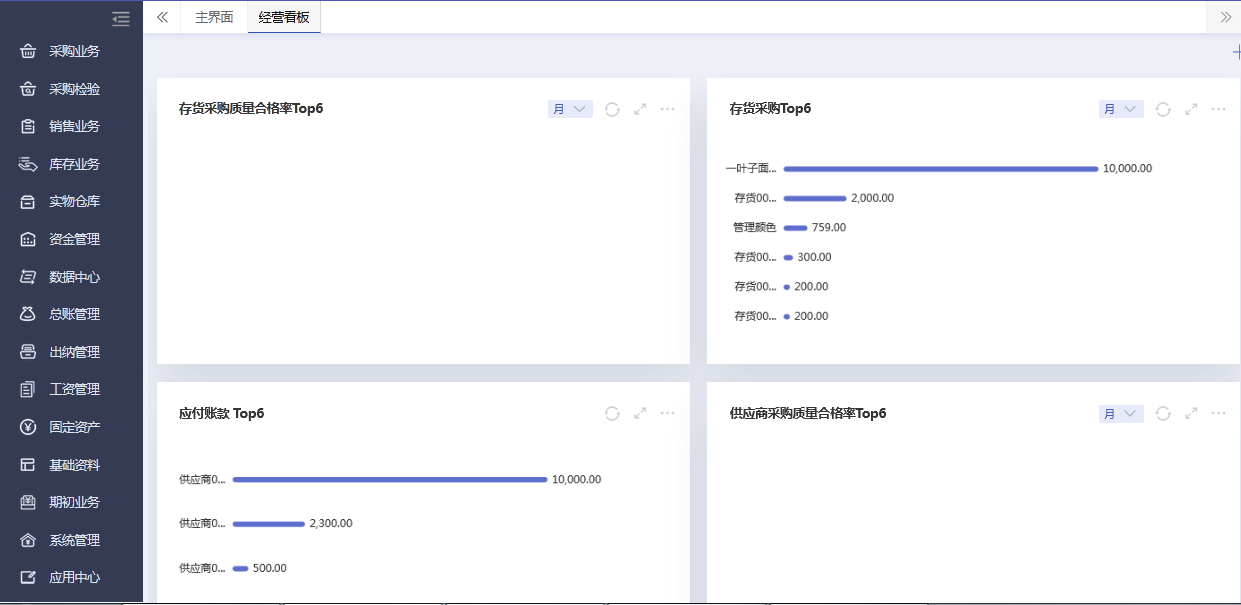Refresh the 供应商采购质量合格率Top6 card

pyautogui.click(x=1163, y=413)
